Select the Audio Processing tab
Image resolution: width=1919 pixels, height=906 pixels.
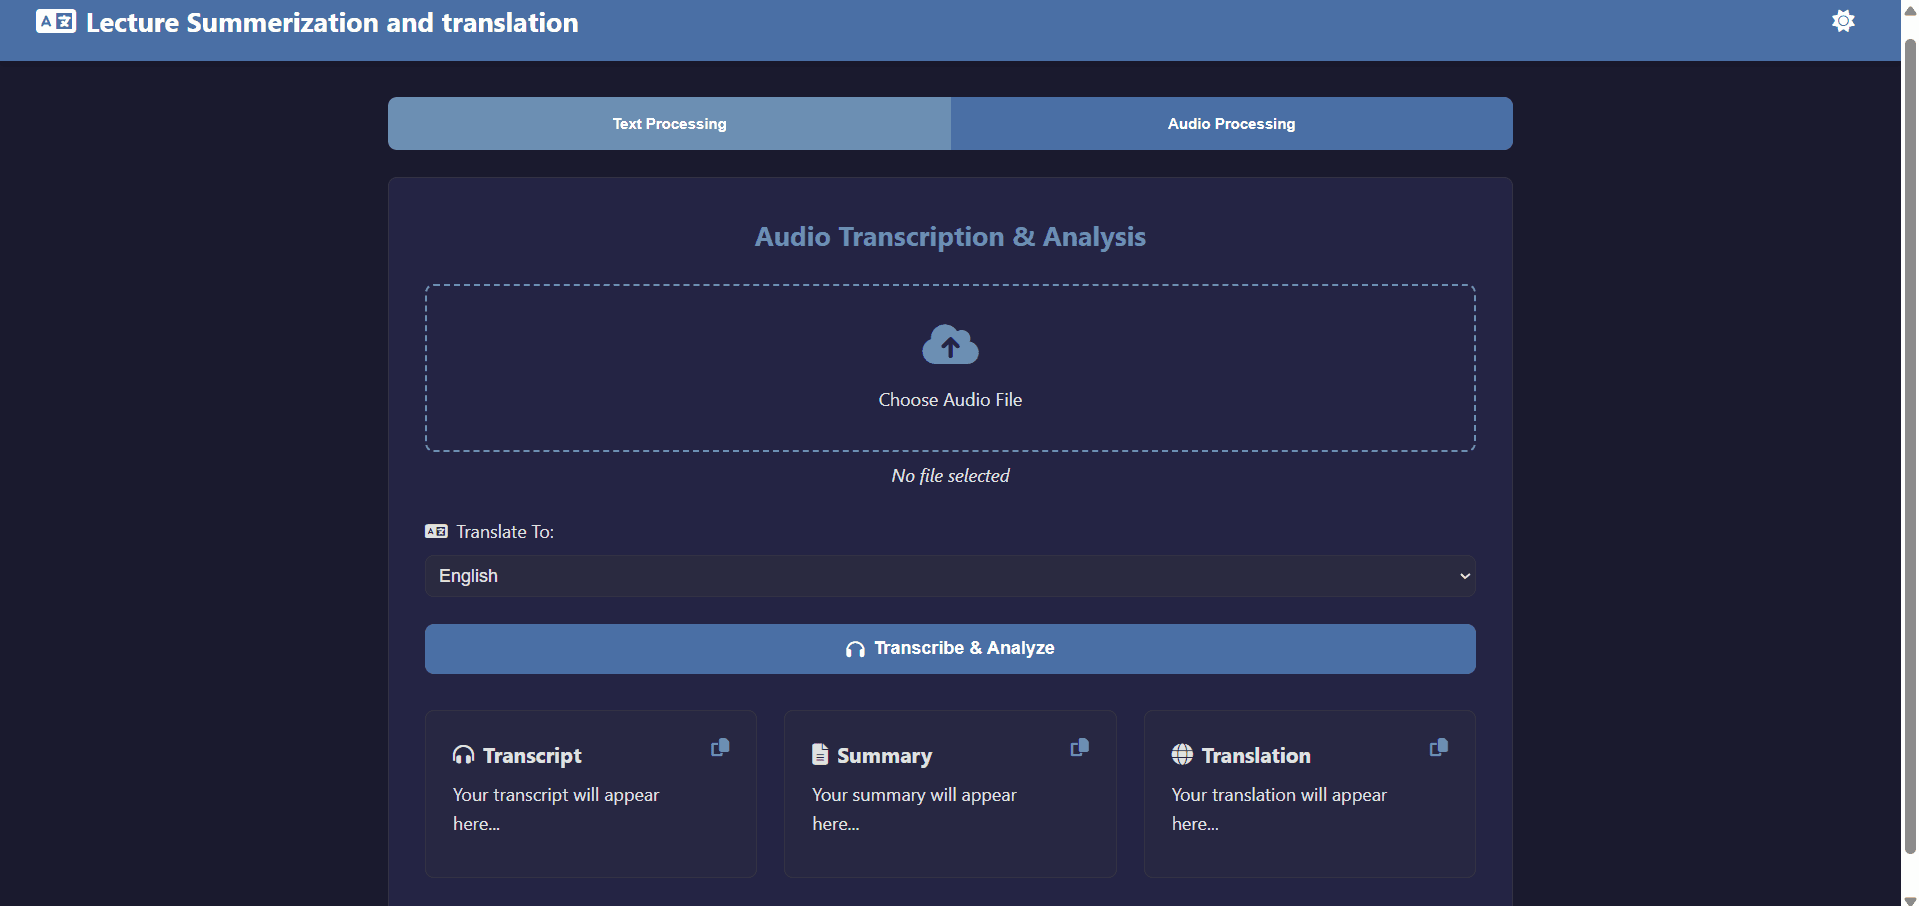[1231, 124]
